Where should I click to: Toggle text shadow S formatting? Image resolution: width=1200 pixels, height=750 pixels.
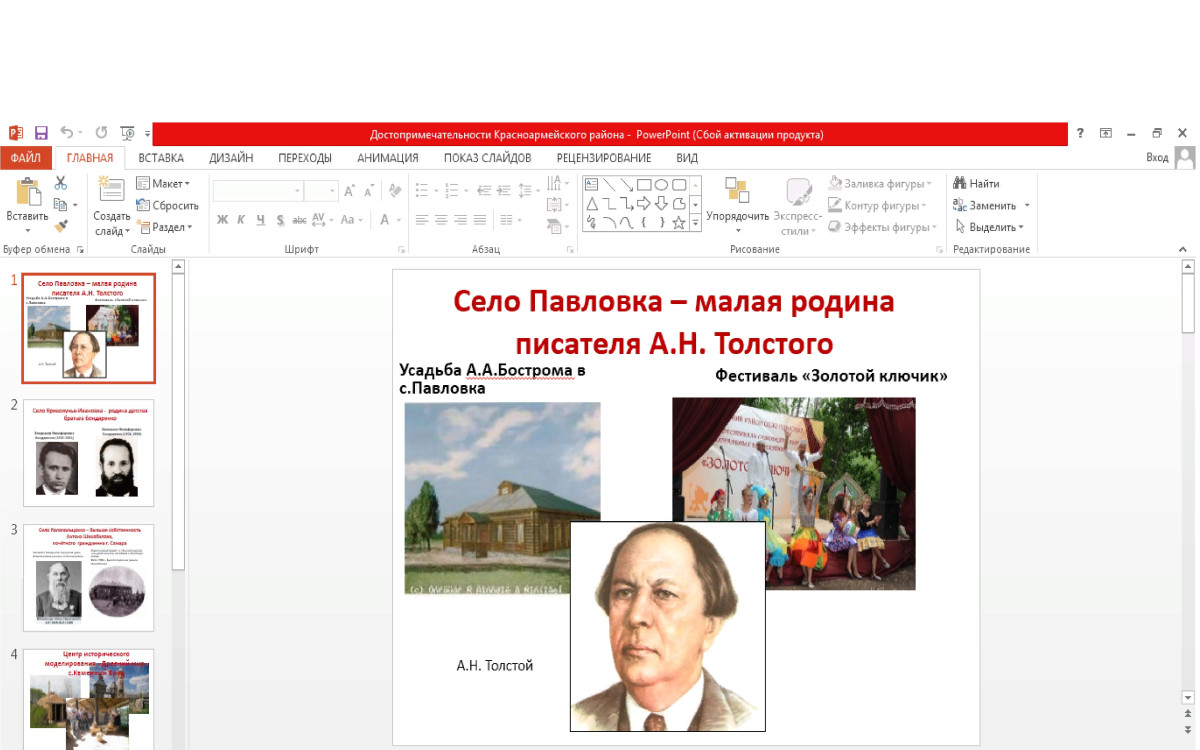(x=280, y=220)
